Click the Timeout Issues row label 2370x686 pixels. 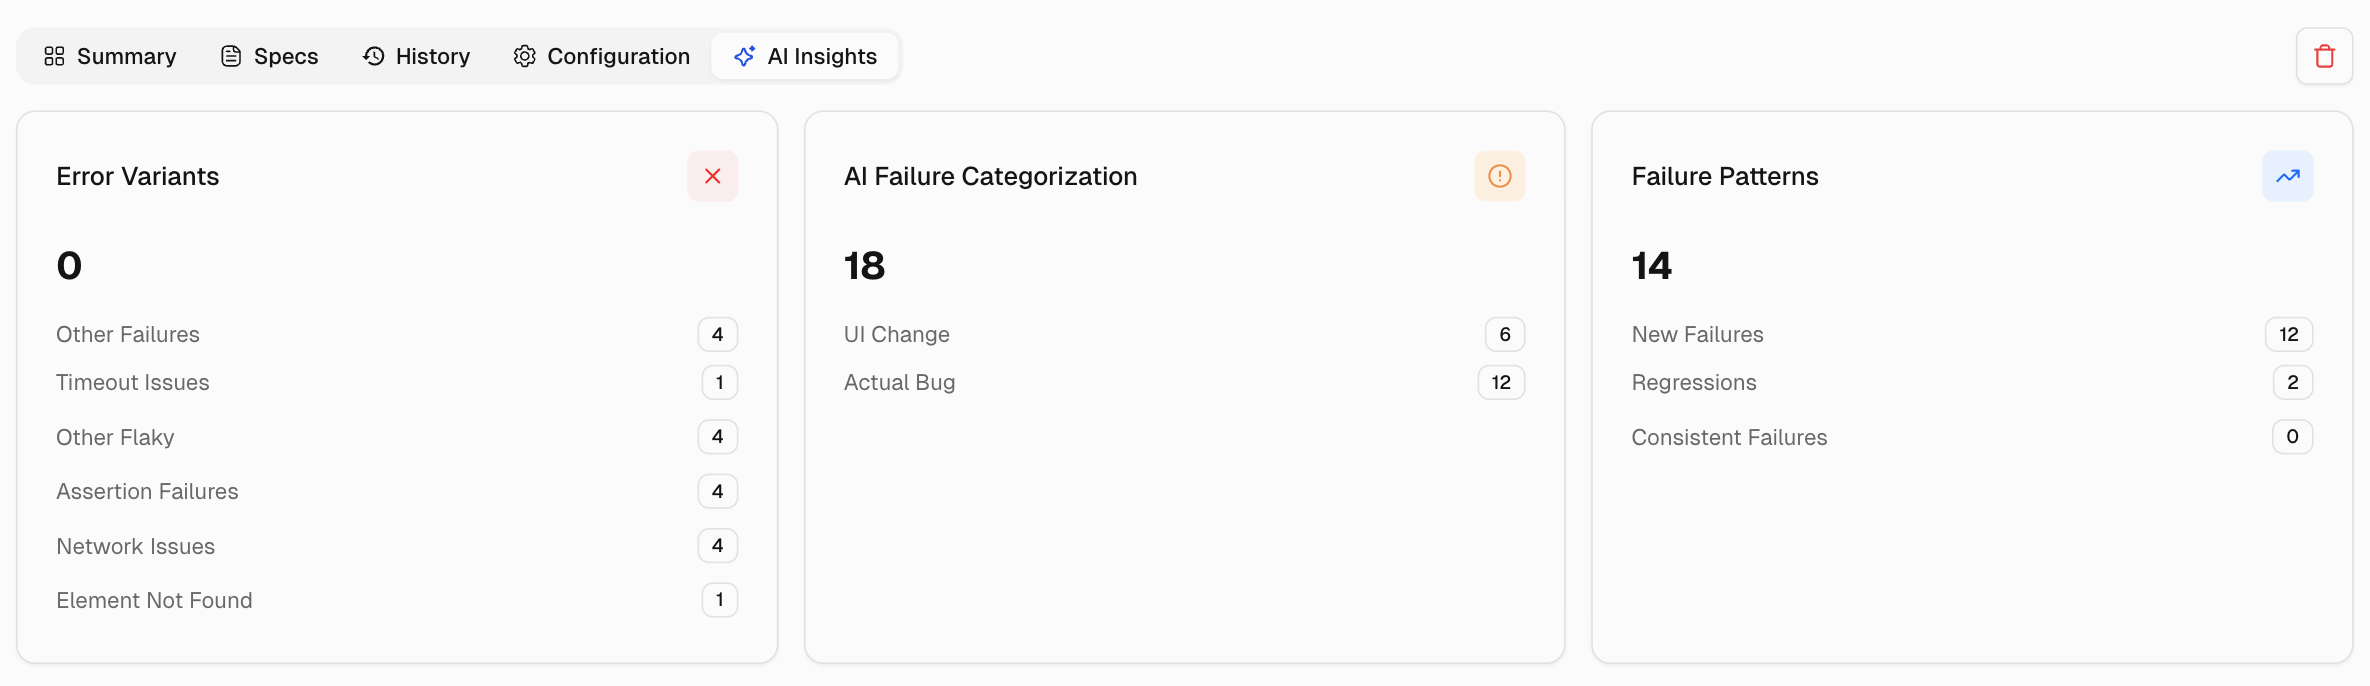pyautogui.click(x=133, y=382)
